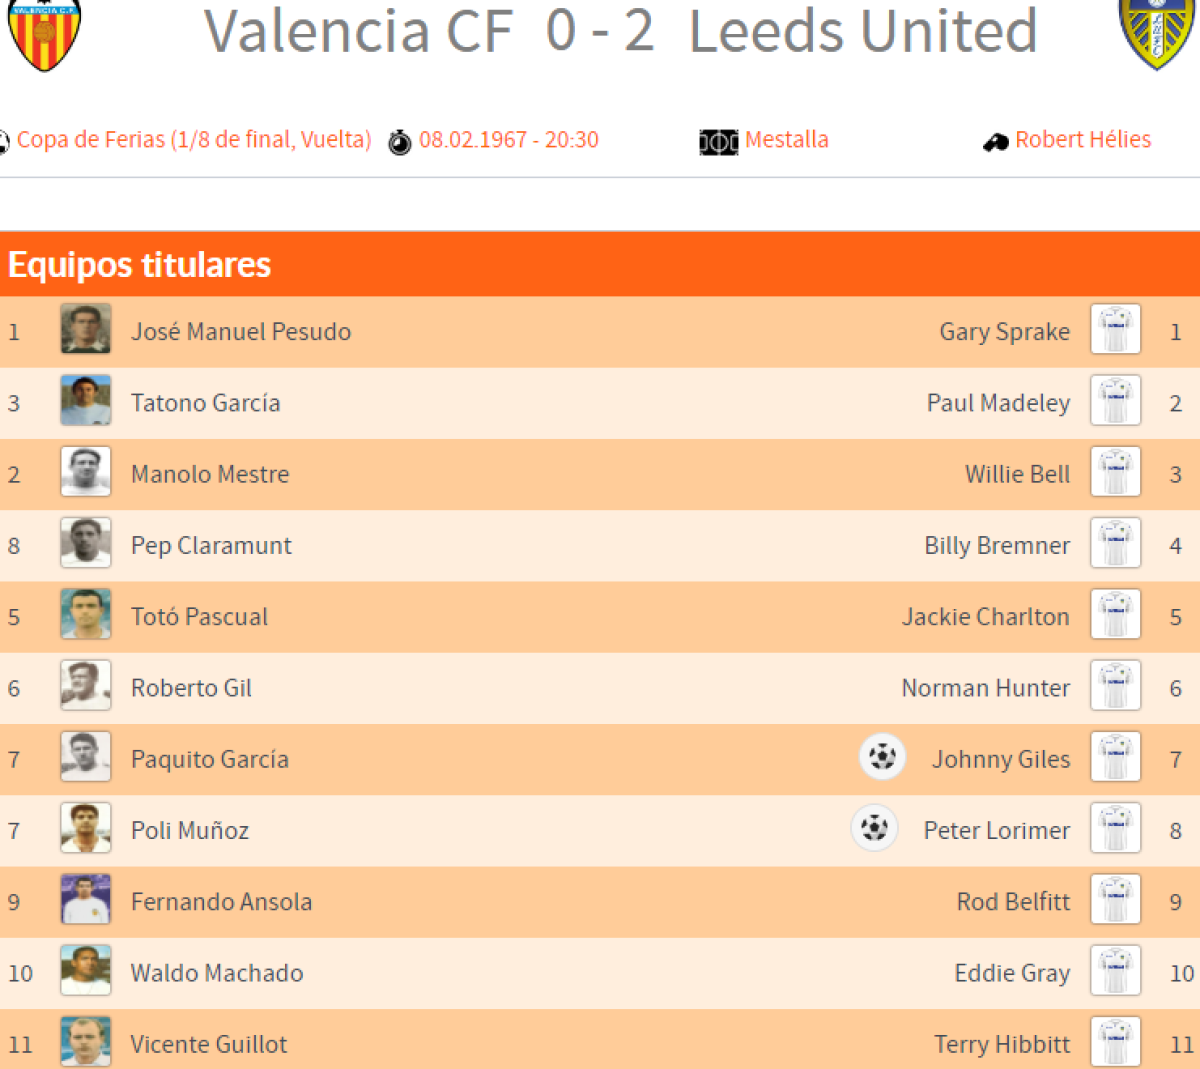Screen dimensions: 1200x1069
Task: Open the Copa de Ferias competition link
Action: [x=194, y=140]
